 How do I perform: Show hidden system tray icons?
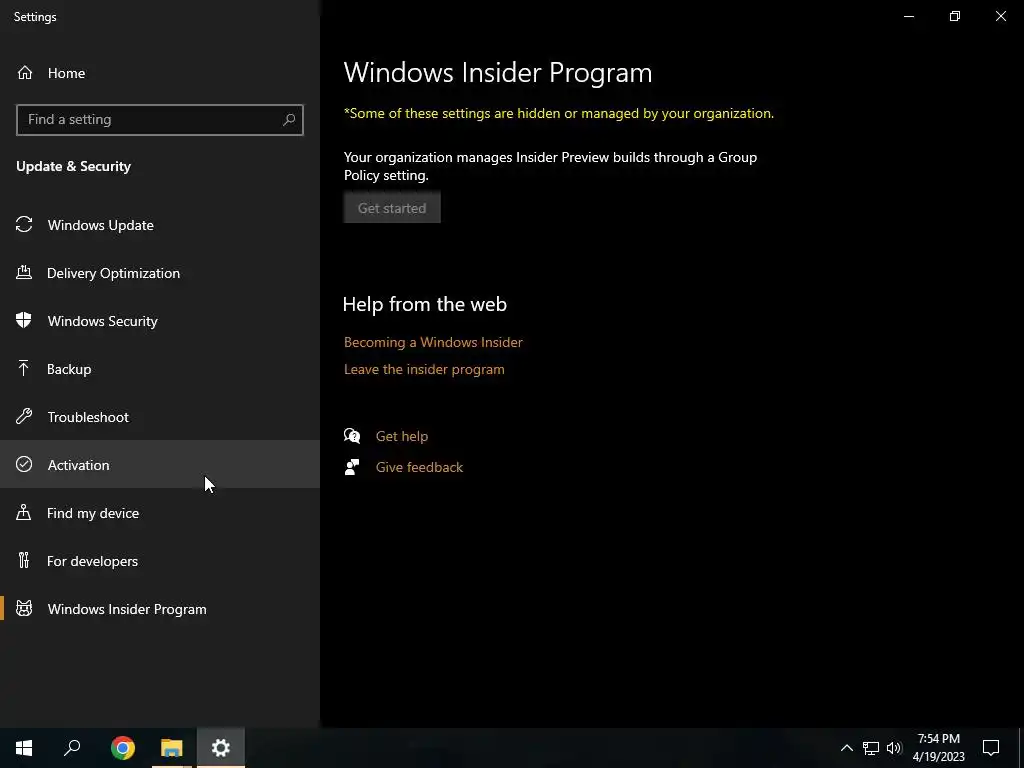[x=846, y=748]
